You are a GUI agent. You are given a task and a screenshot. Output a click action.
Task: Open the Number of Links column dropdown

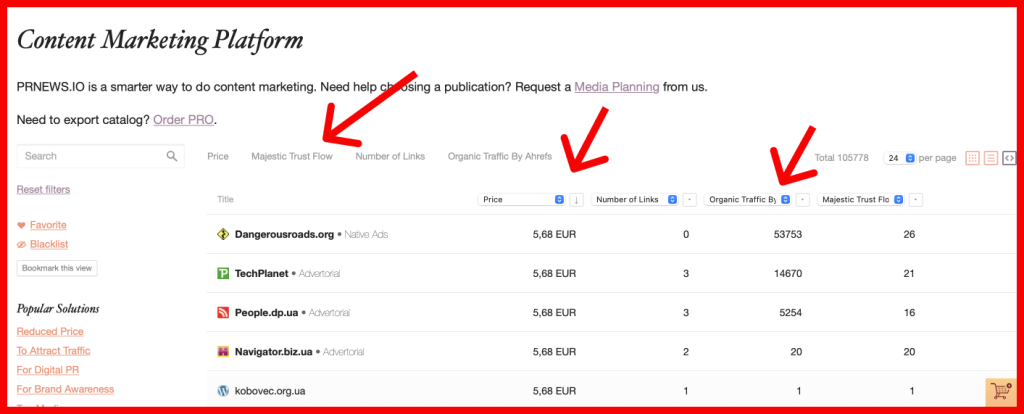pyautogui.click(x=634, y=200)
